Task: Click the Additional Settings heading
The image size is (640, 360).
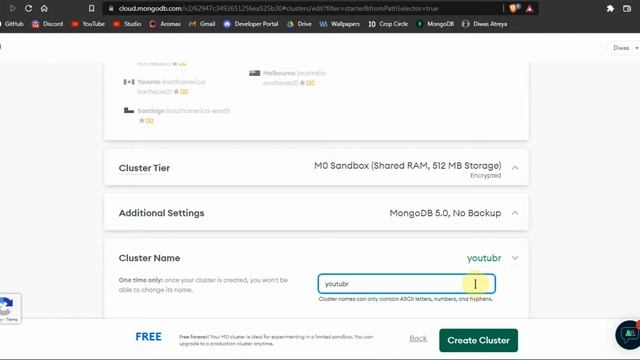Action: [161, 213]
